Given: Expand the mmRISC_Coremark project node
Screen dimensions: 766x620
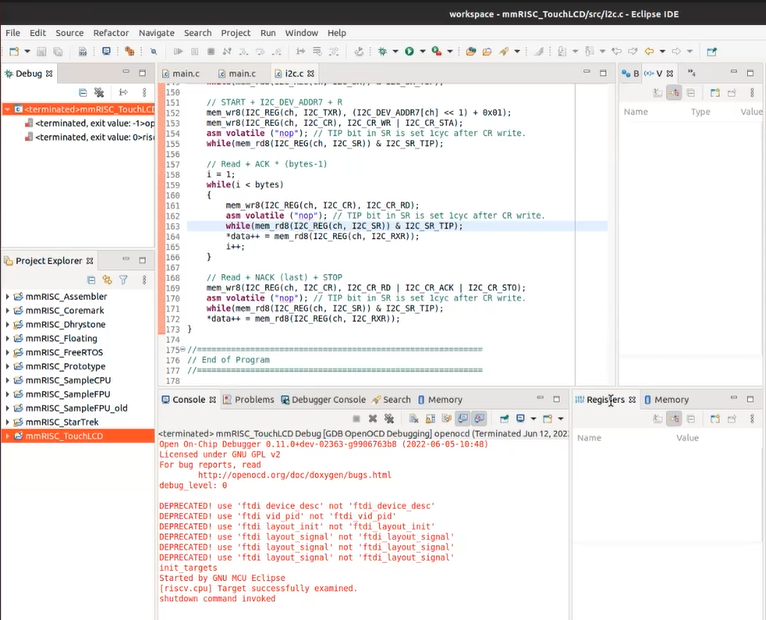Looking at the screenshot, I should (x=8, y=311).
